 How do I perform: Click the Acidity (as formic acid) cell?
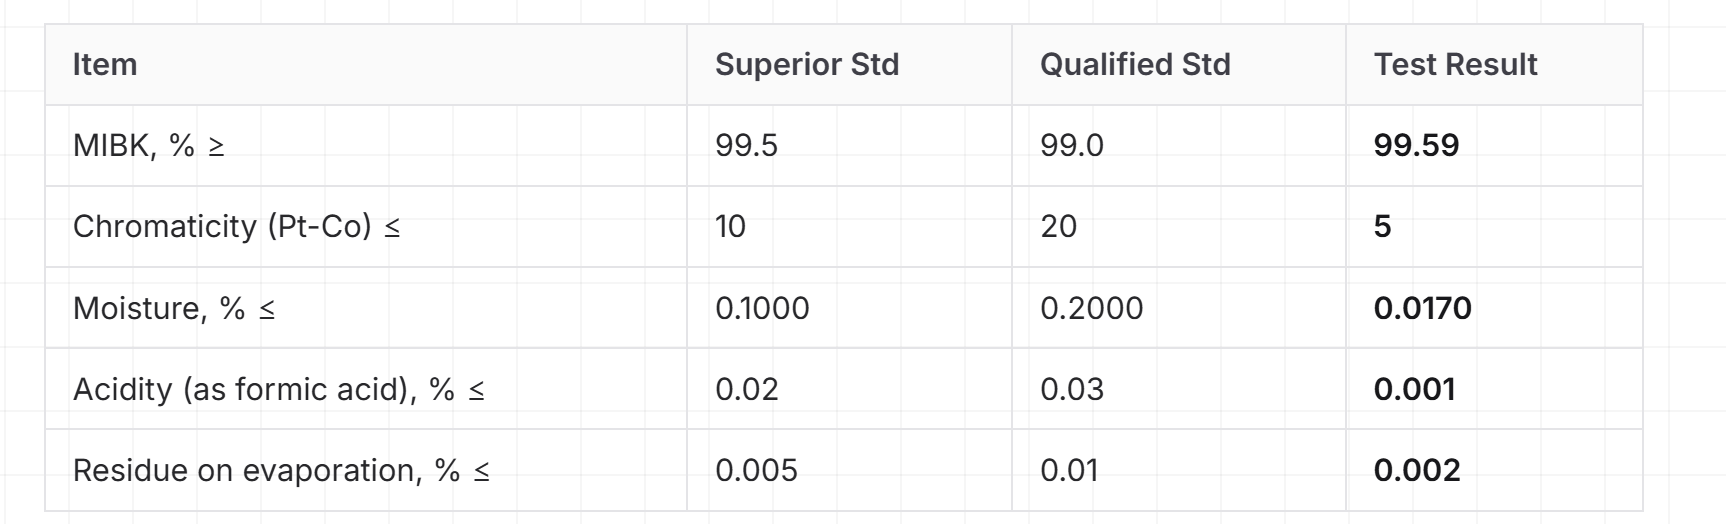tap(366, 389)
